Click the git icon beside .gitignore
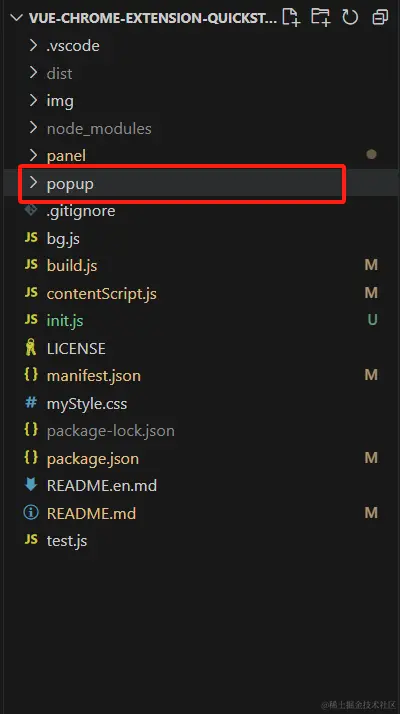This screenshot has height=714, width=400. pos(31,210)
